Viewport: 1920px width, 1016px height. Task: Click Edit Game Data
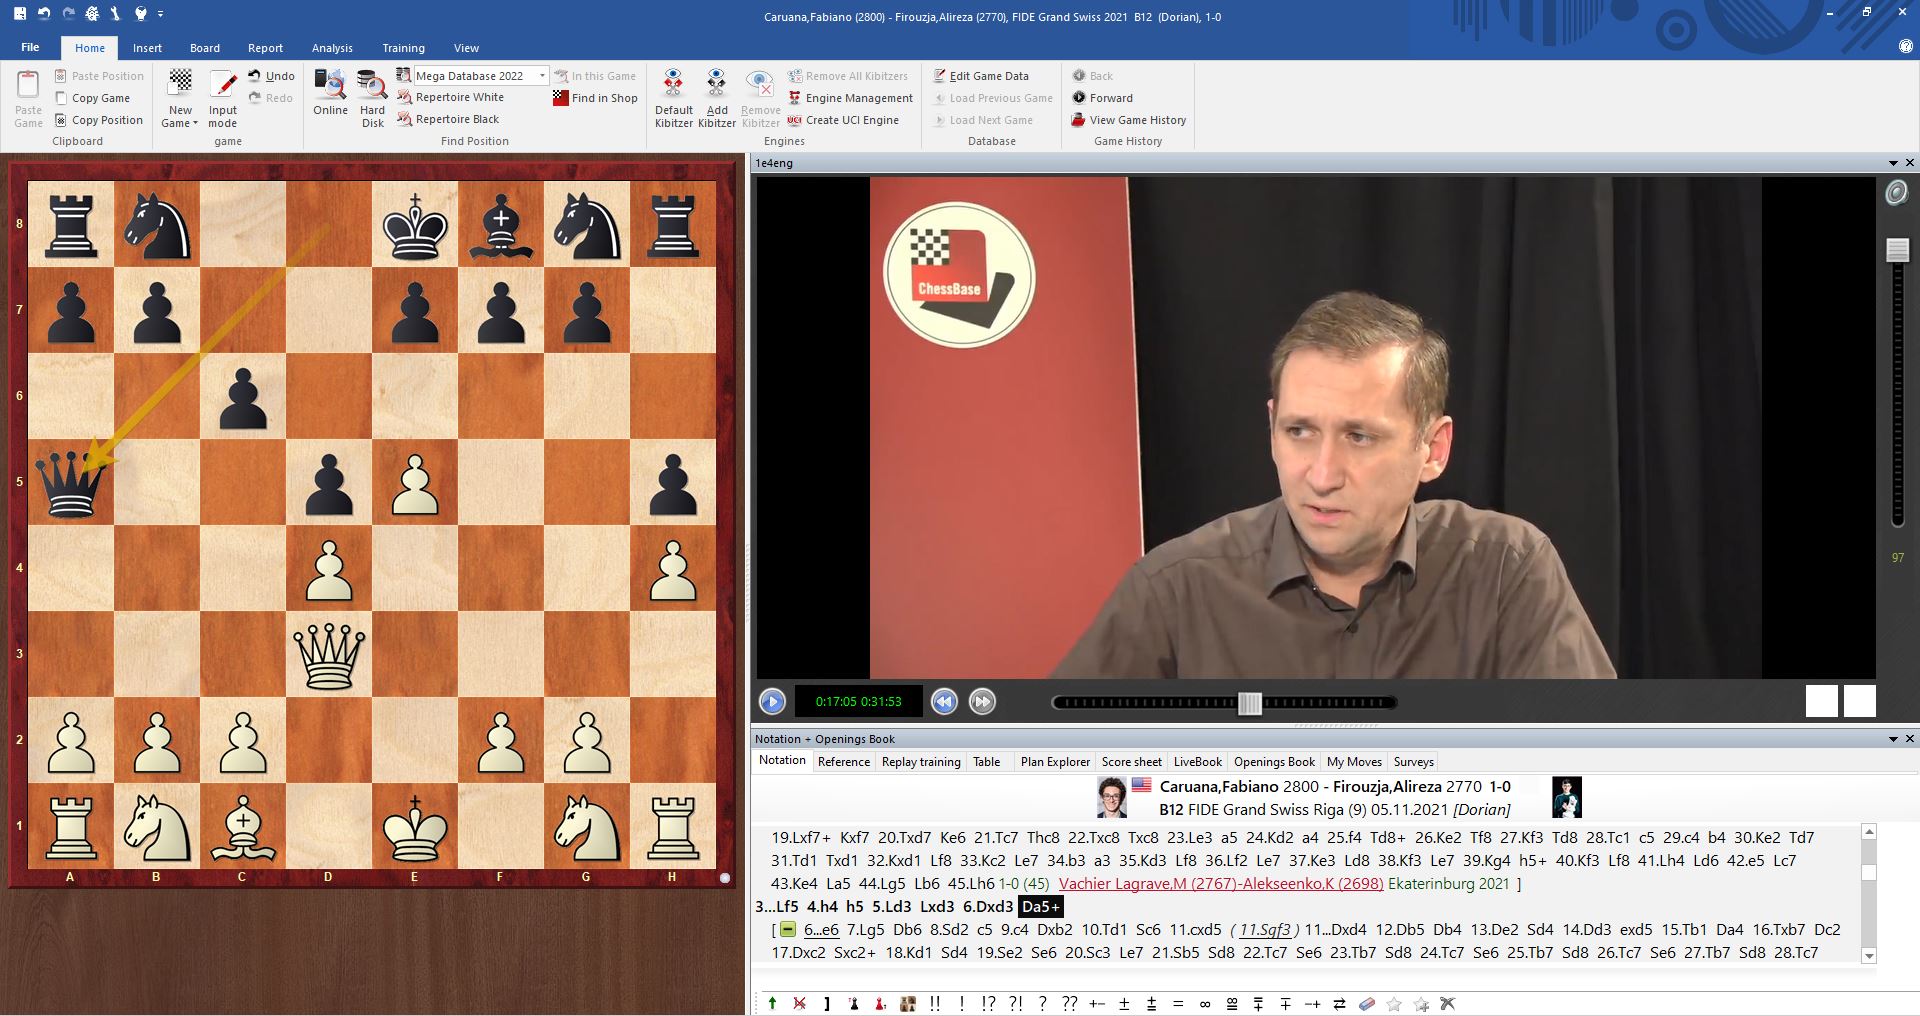981,76
